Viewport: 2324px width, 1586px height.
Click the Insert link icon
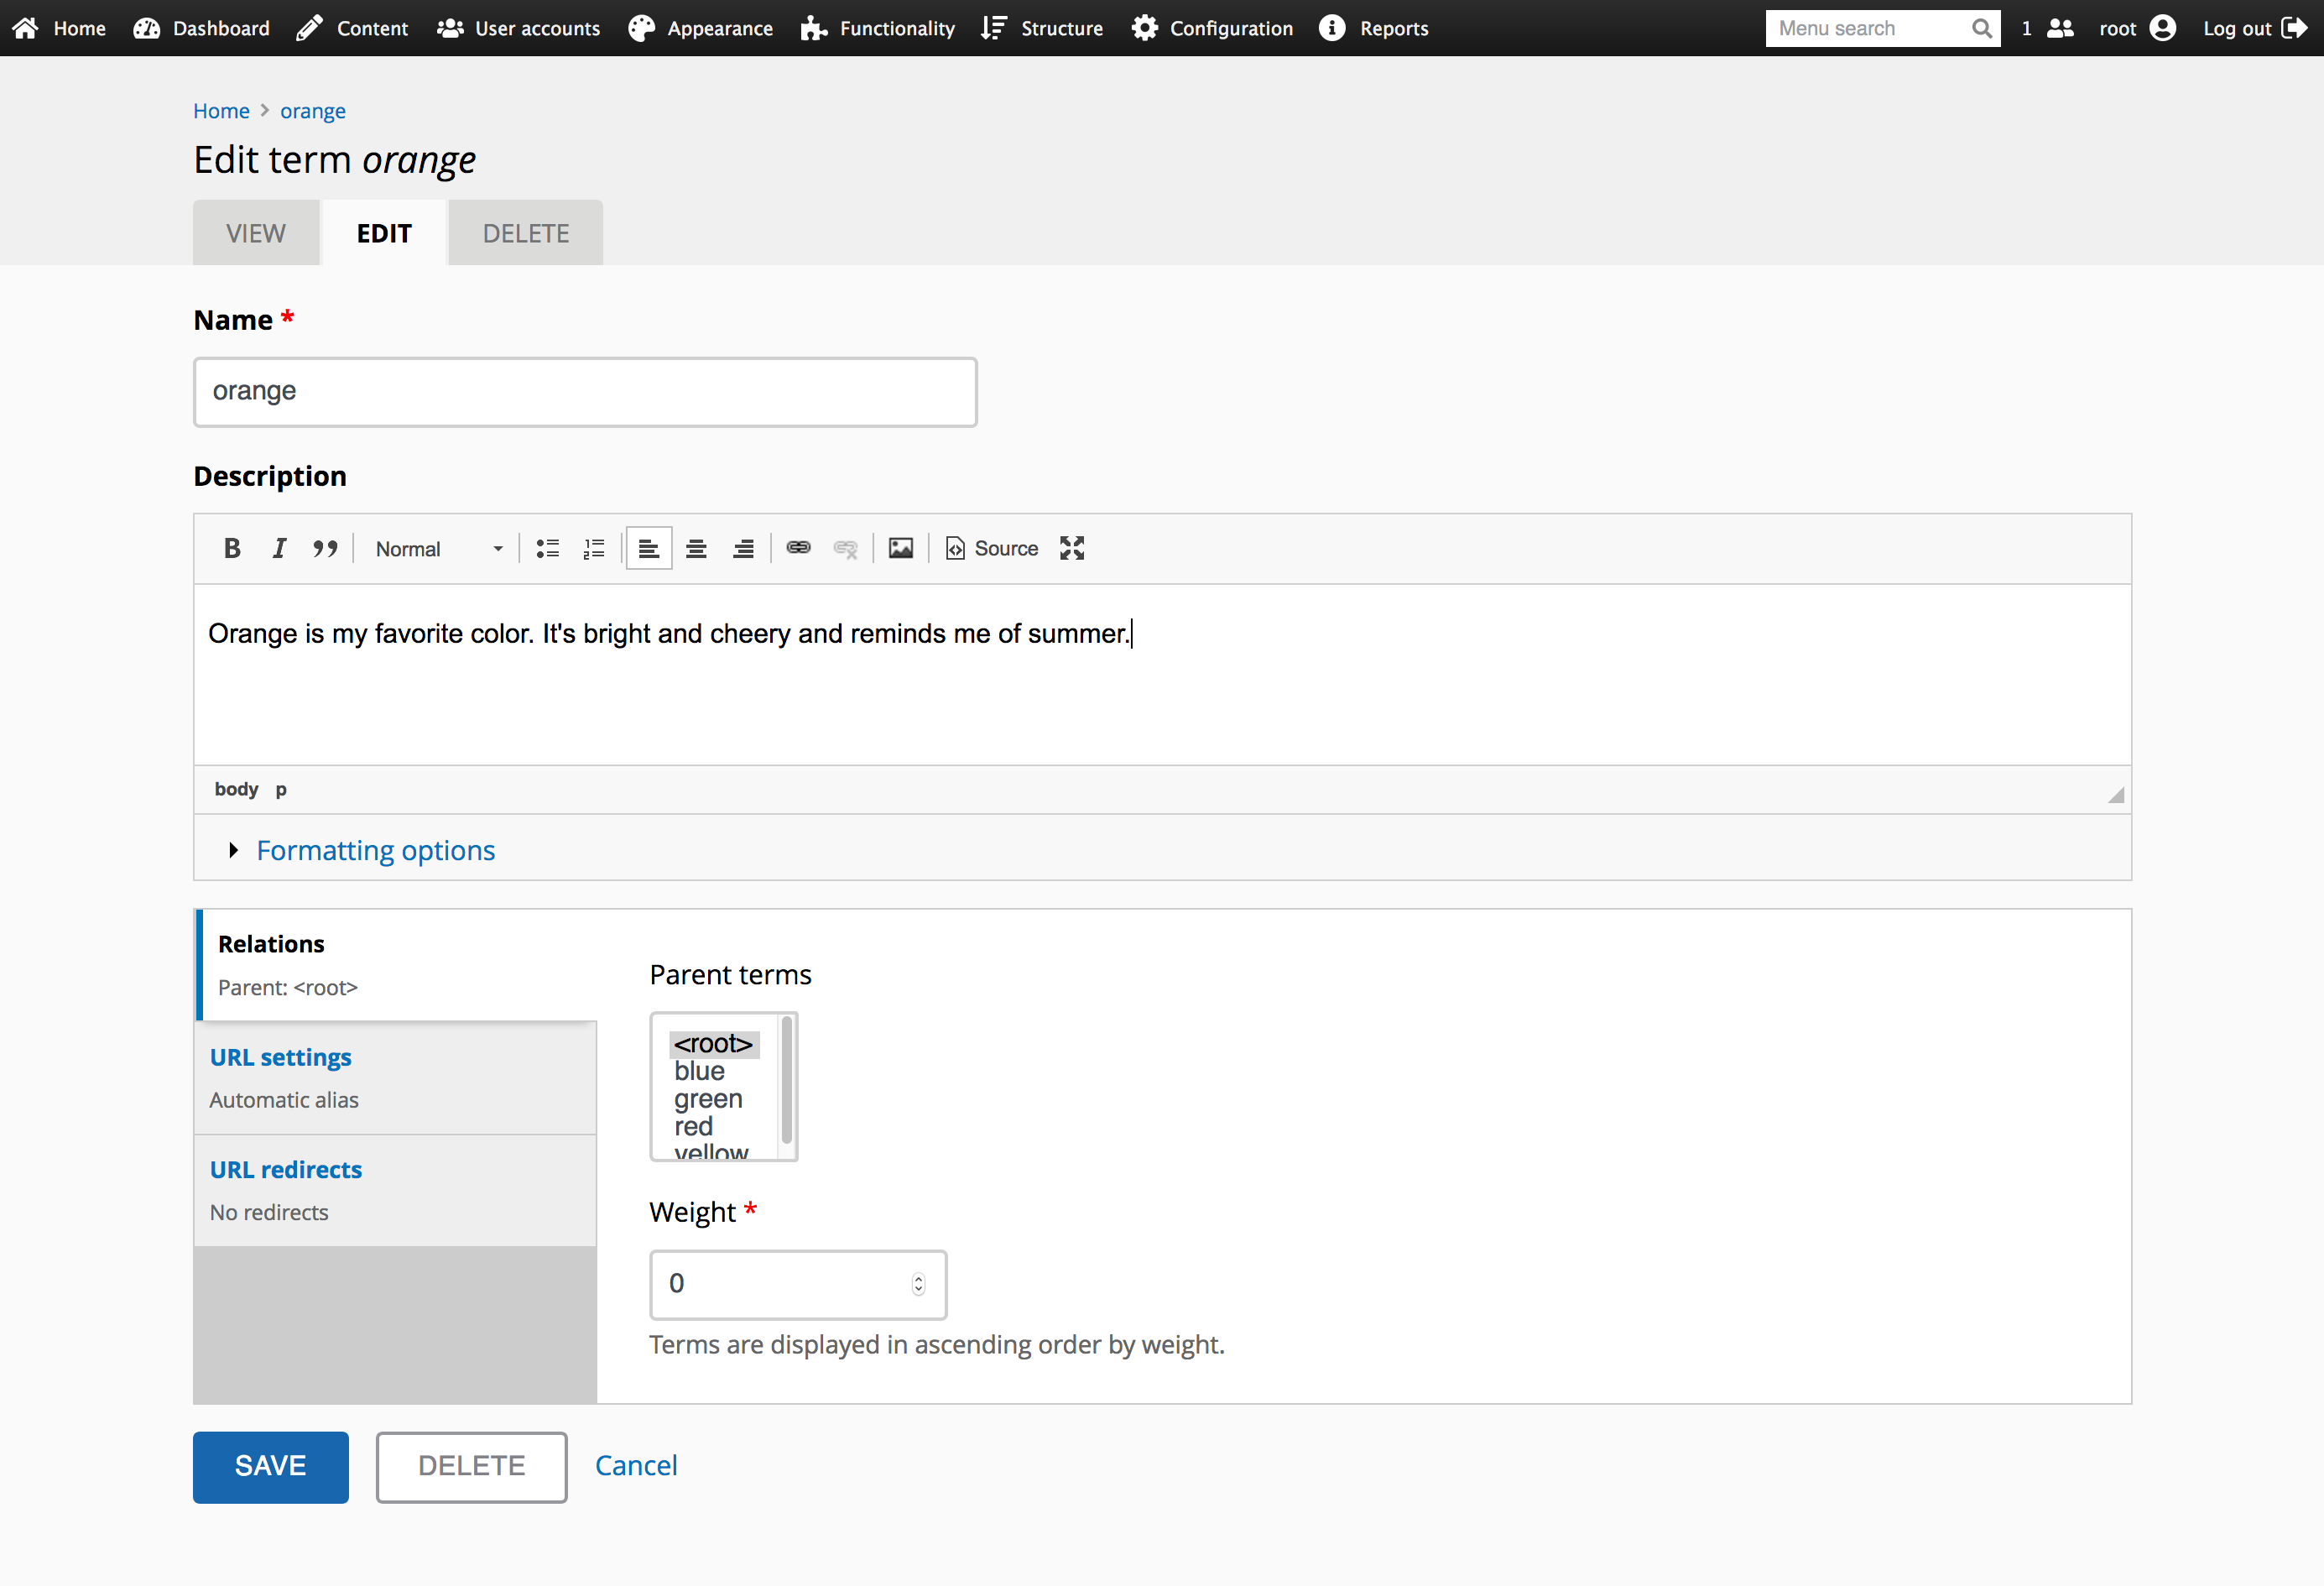coord(798,547)
